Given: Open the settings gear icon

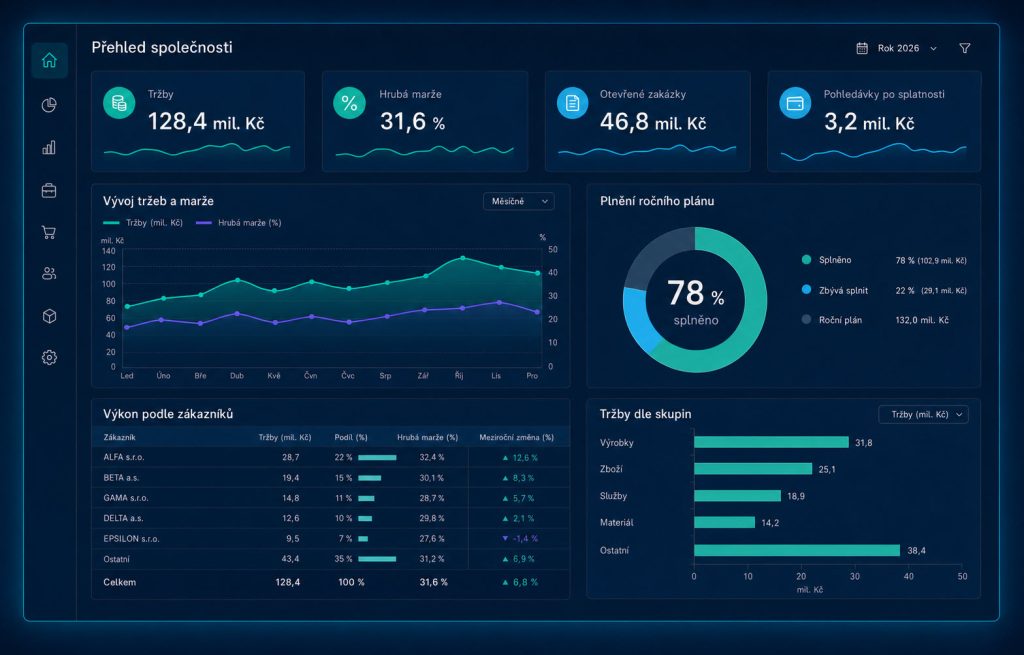Looking at the screenshot, I should pos(49,357).
